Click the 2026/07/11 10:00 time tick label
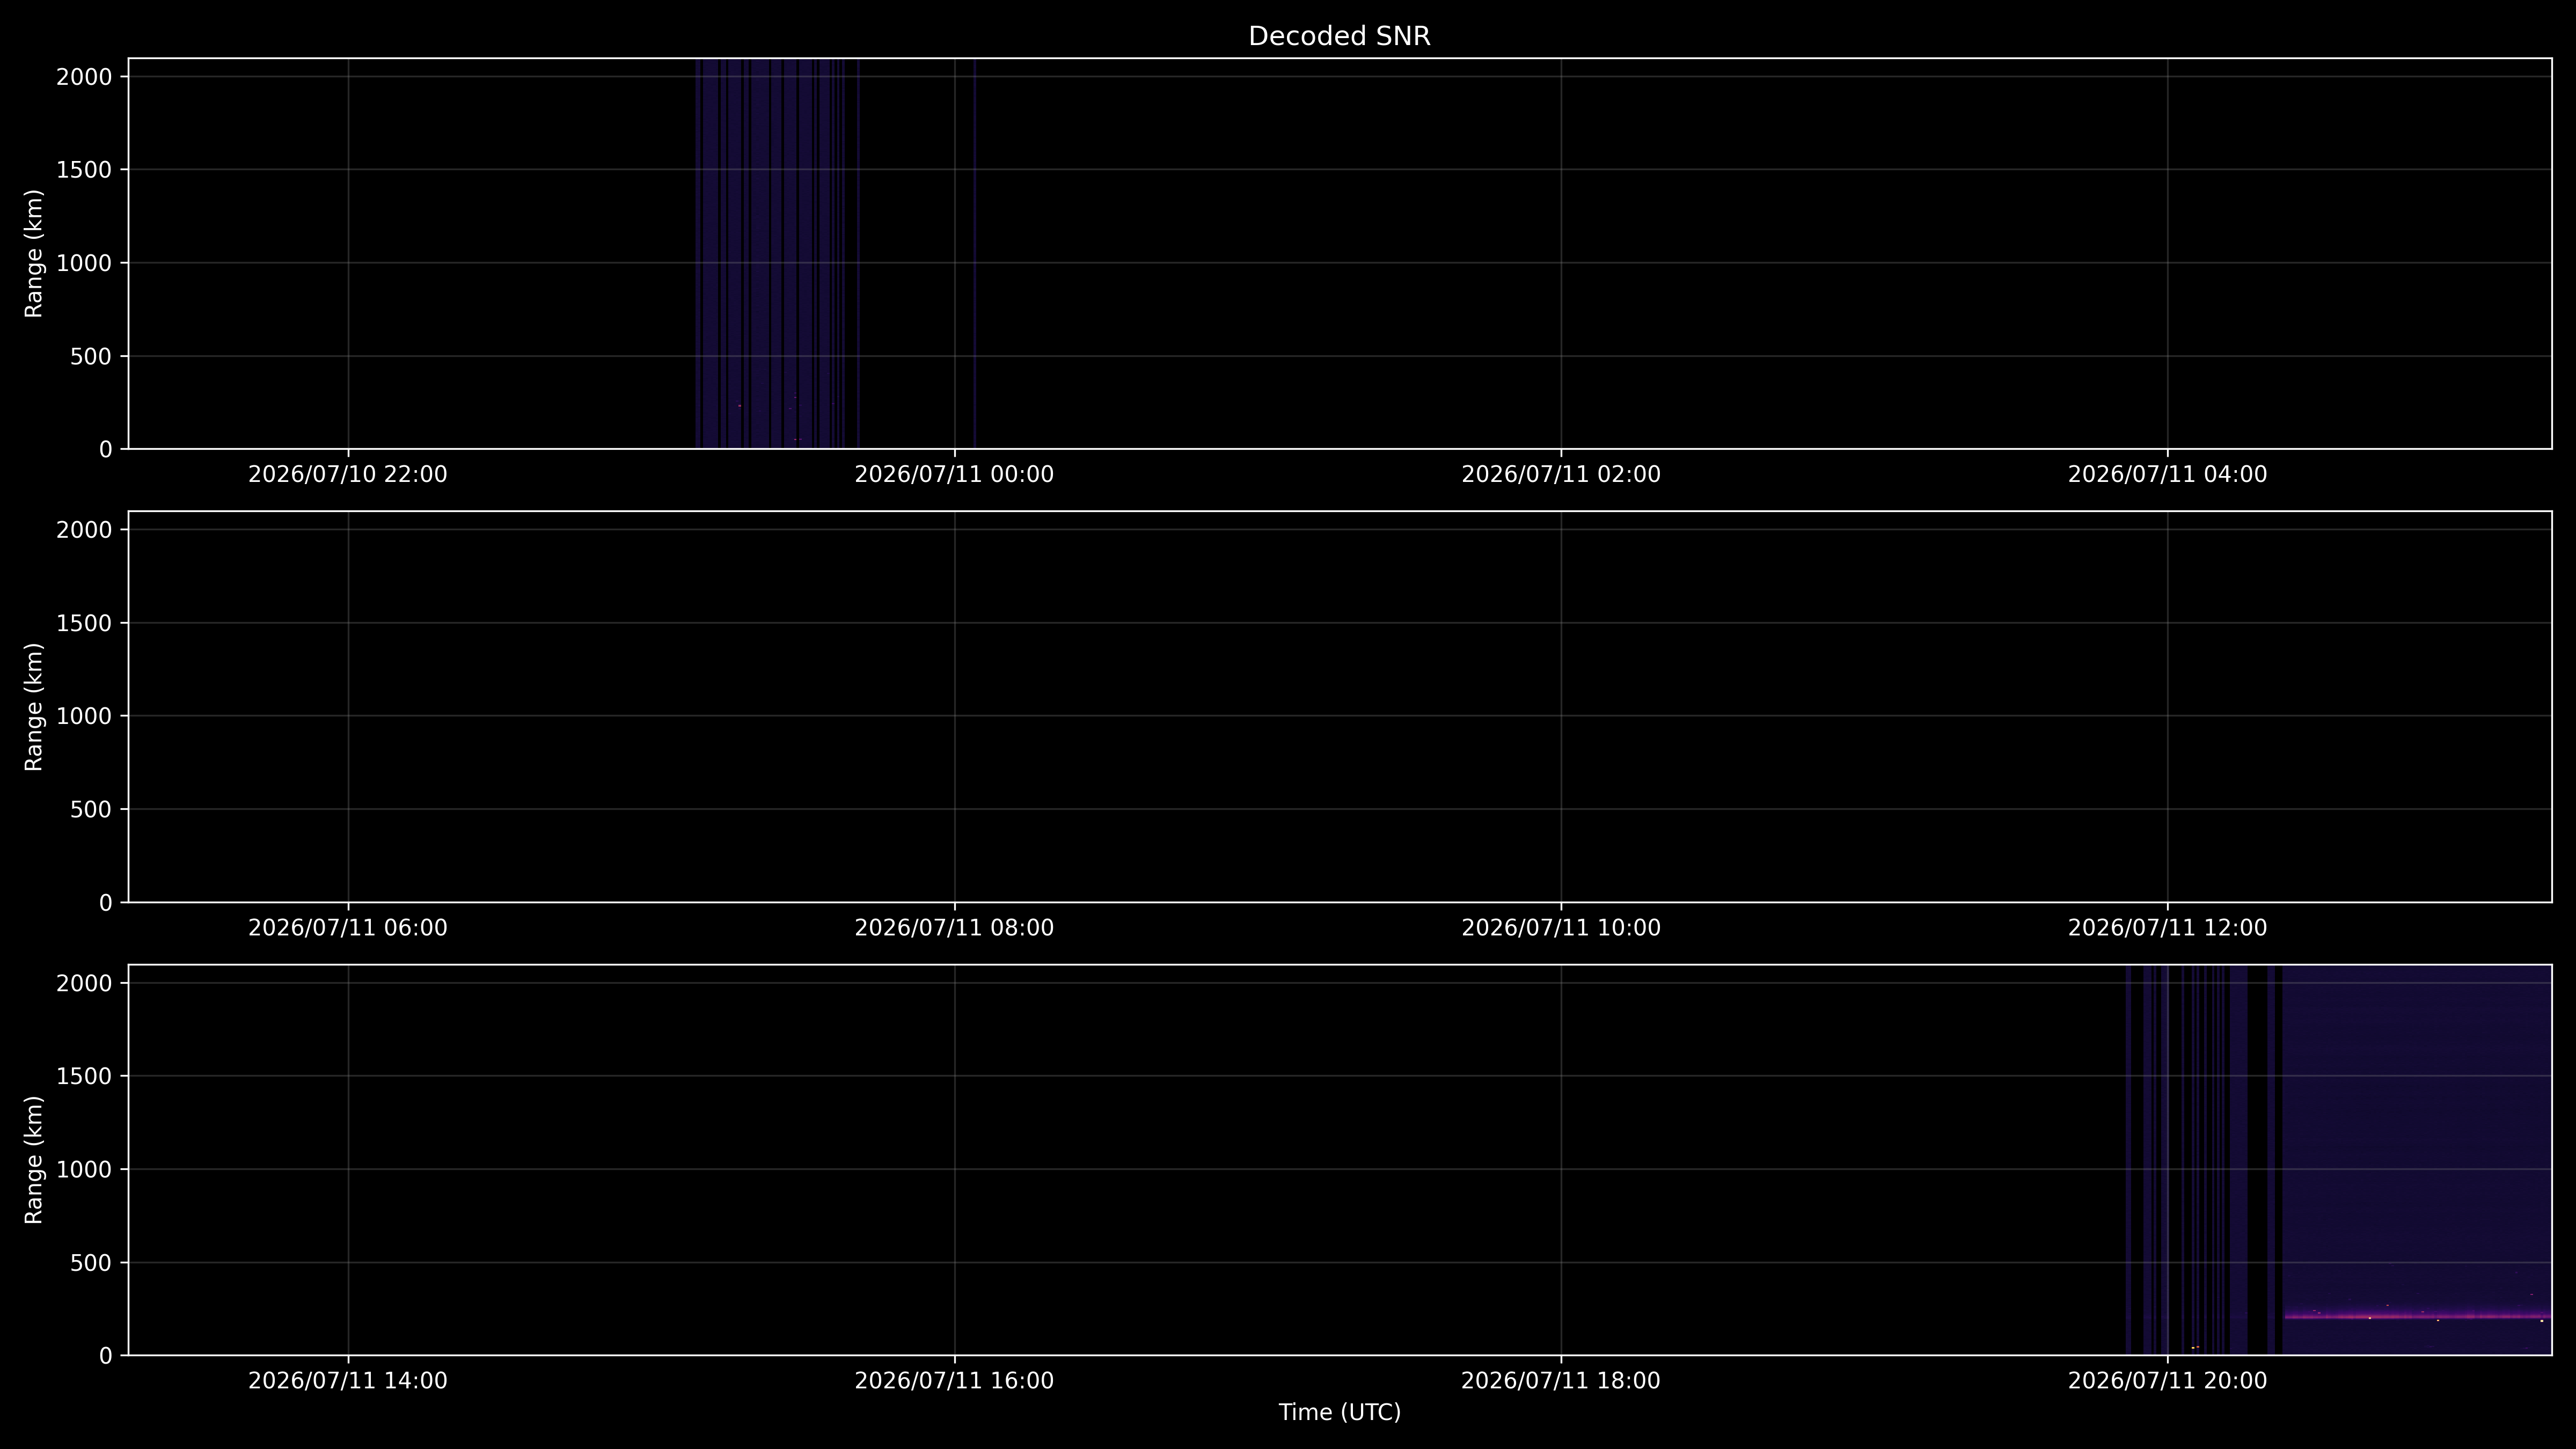 click(x=1561, y=928)
